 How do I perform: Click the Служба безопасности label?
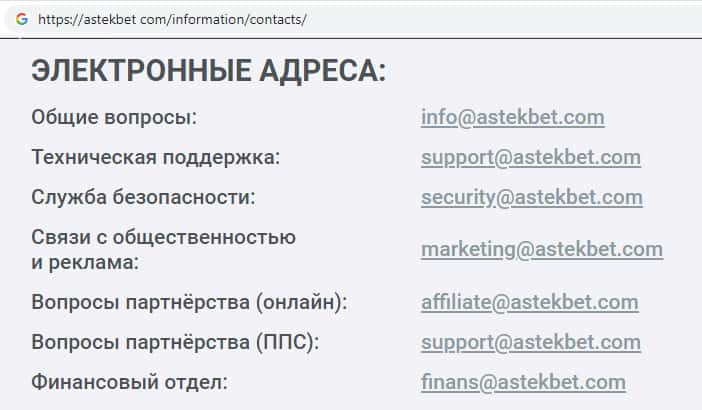[143, 197]
